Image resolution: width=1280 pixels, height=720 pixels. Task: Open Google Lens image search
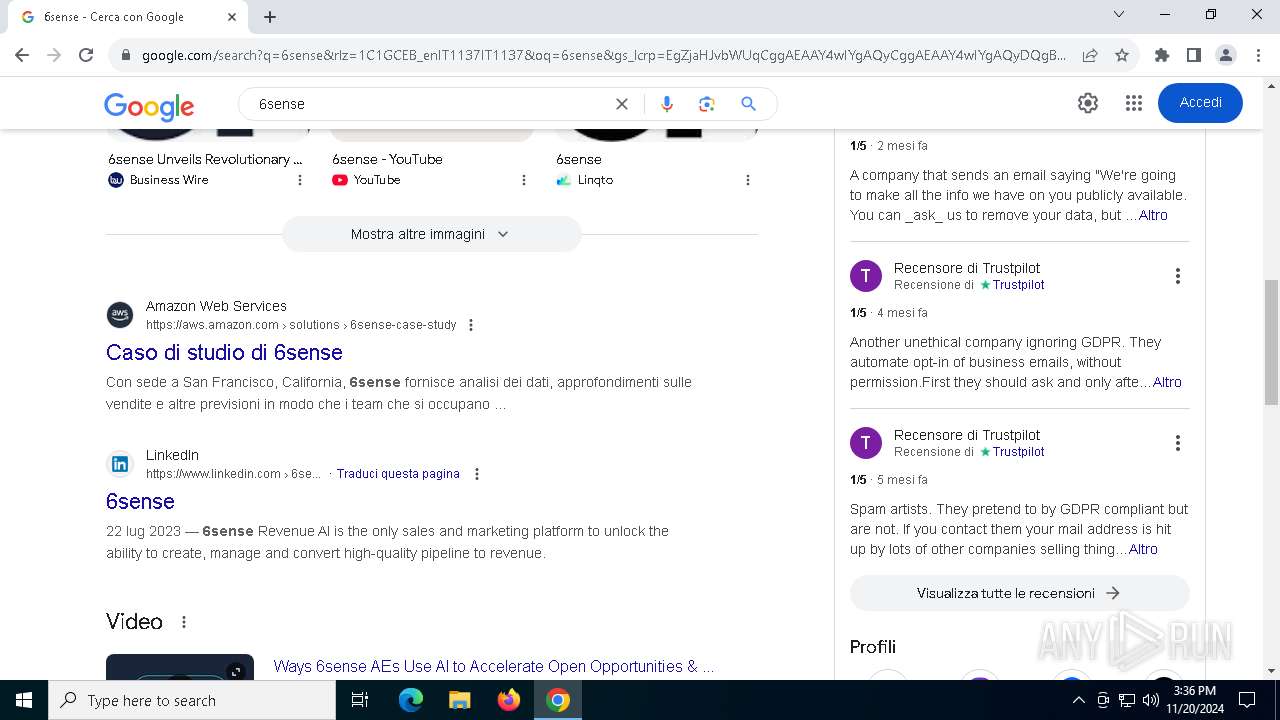pyautogui.click(x=707, y=104)
